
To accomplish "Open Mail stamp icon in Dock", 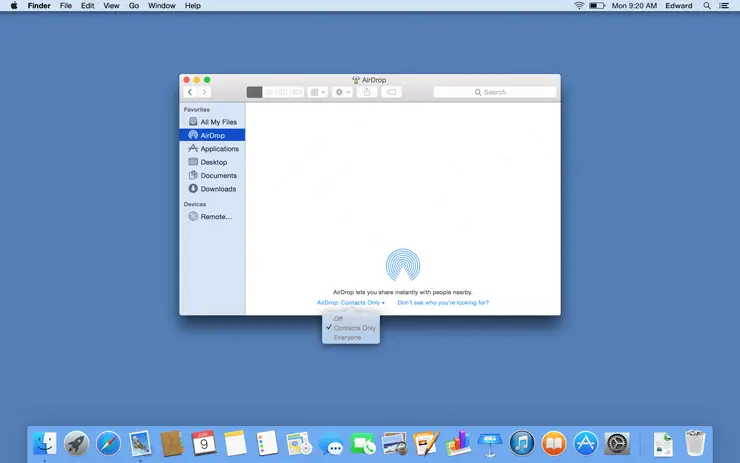I will pos(140,444).
